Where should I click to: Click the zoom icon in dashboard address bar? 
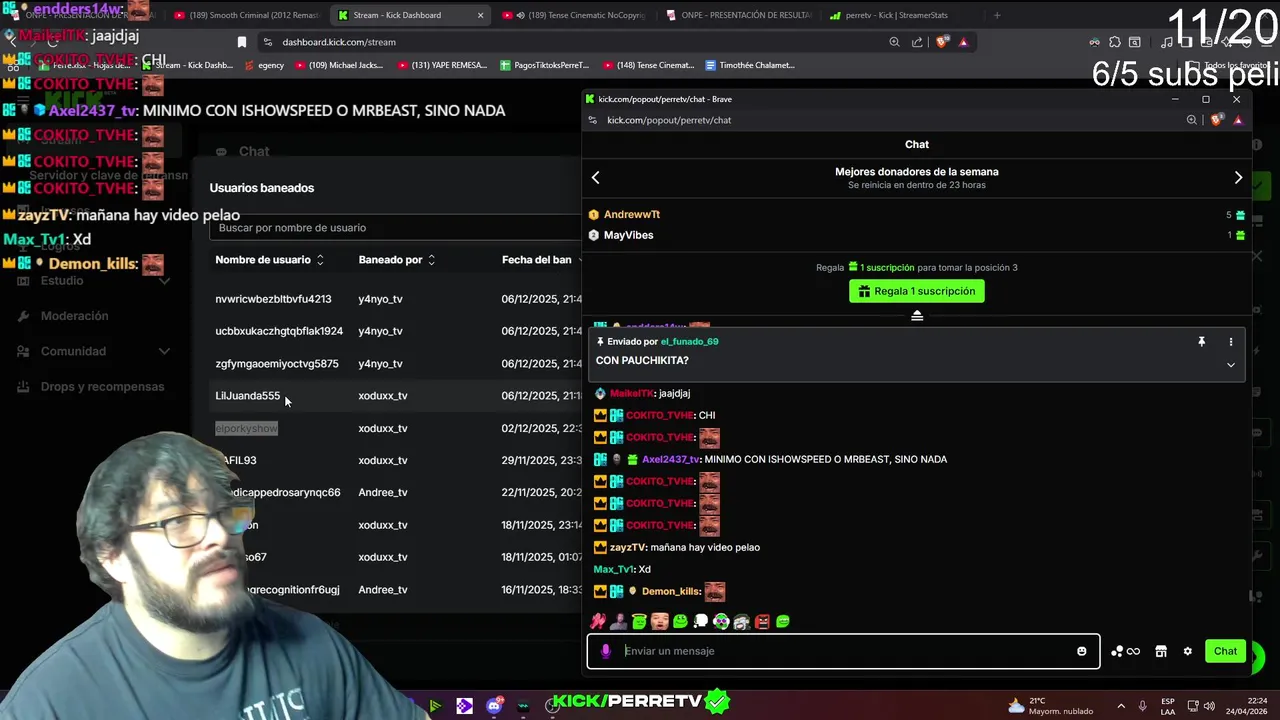894,42
